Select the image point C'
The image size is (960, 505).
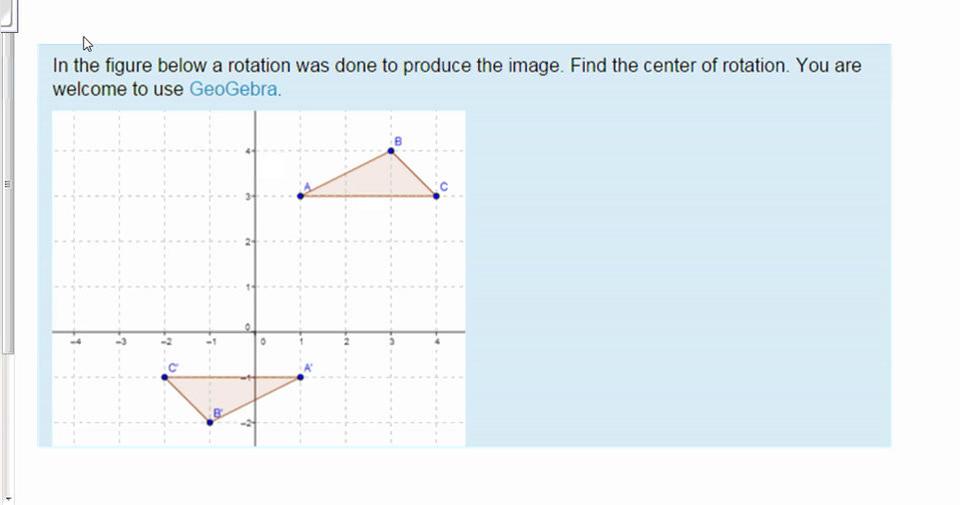point(165,377)
